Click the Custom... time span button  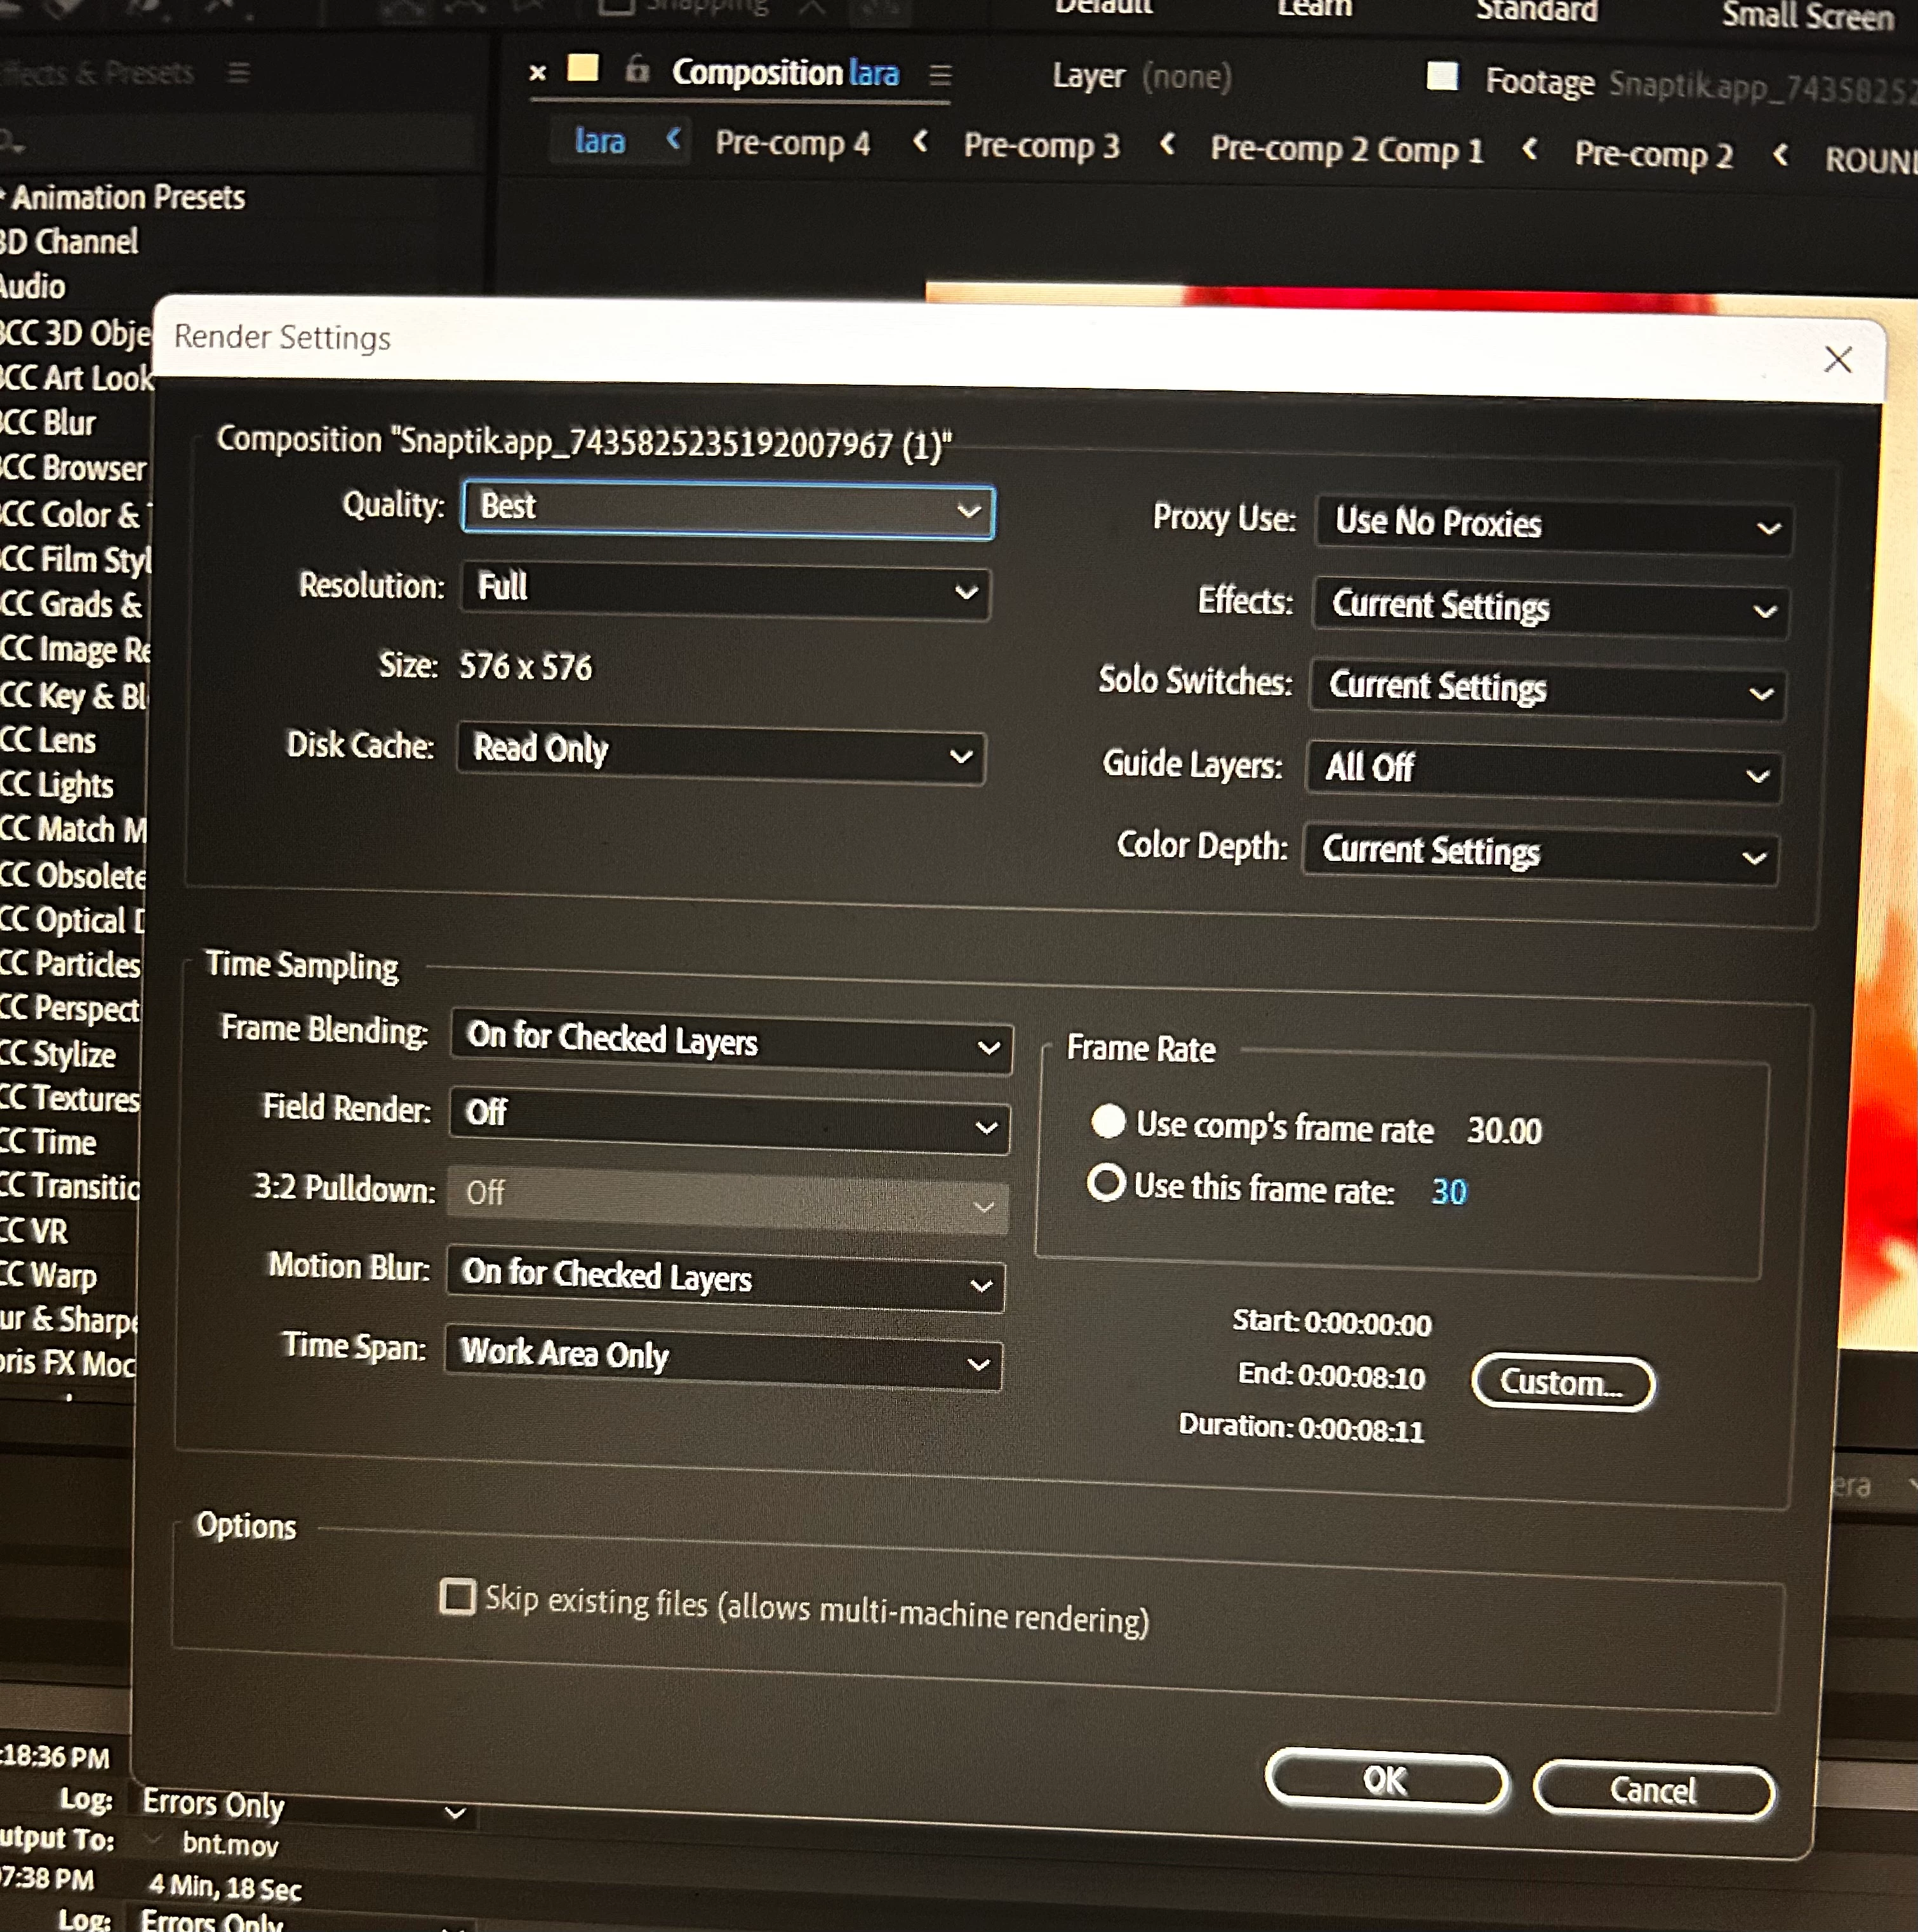coord(1561,1382)
